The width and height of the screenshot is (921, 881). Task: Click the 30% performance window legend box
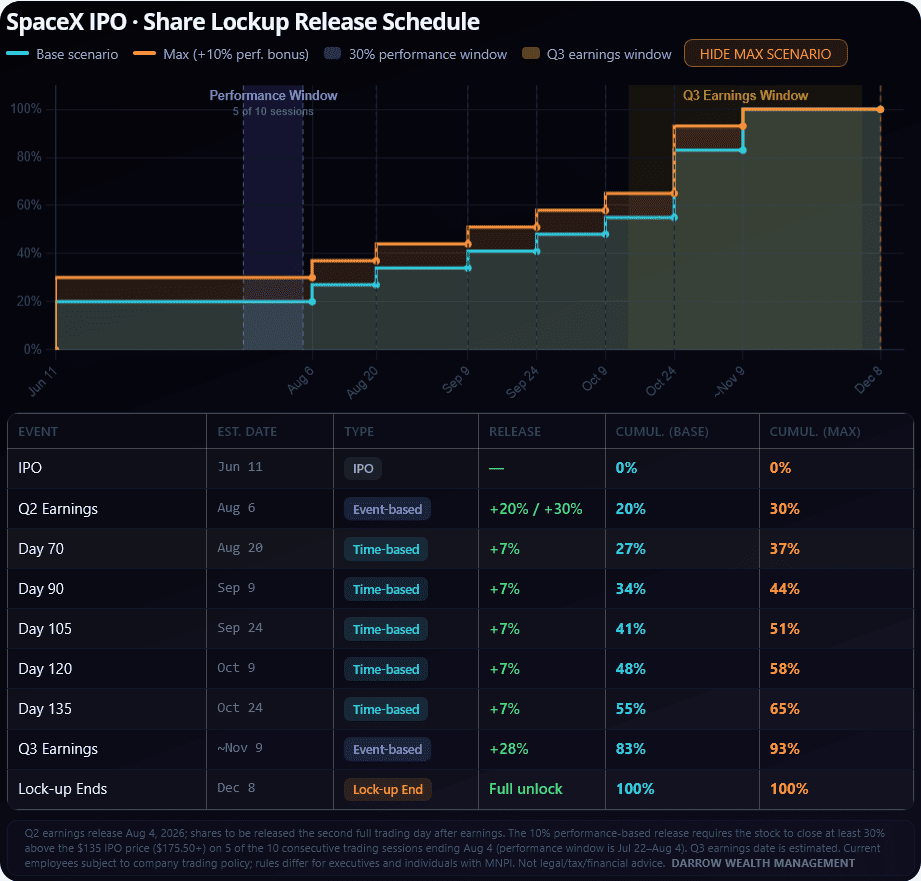(x=333, y=53)
